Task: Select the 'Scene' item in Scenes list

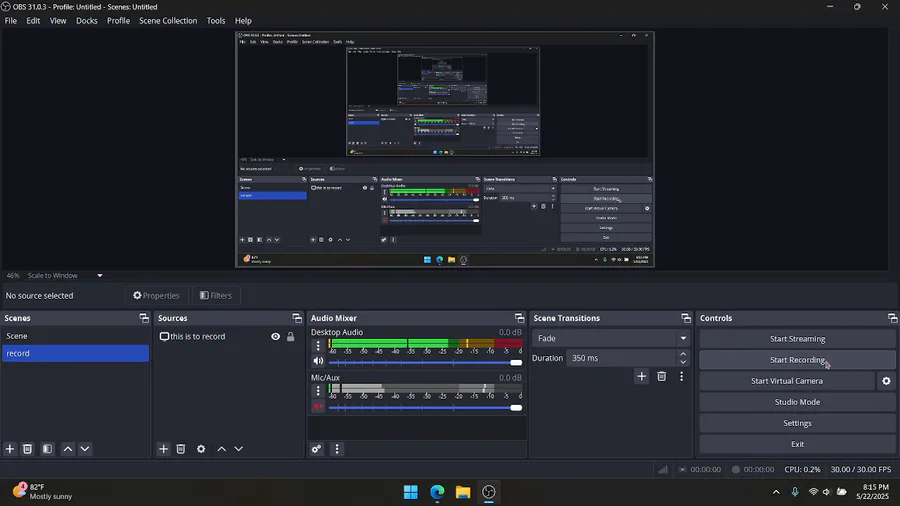Action: pyautogui.click(x=75, y=336)
